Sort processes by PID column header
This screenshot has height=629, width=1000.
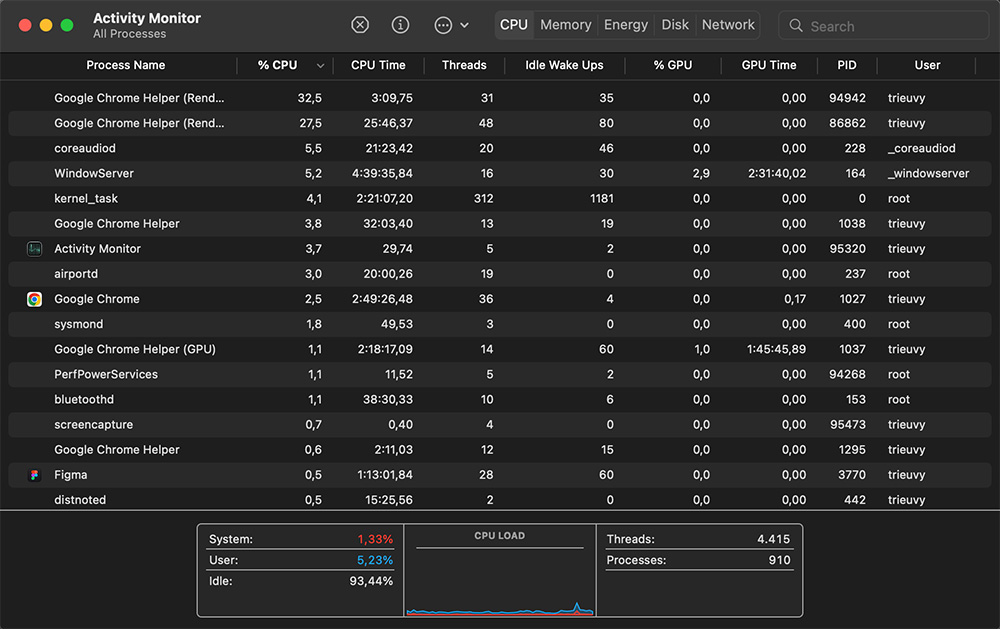coord(847,65)
